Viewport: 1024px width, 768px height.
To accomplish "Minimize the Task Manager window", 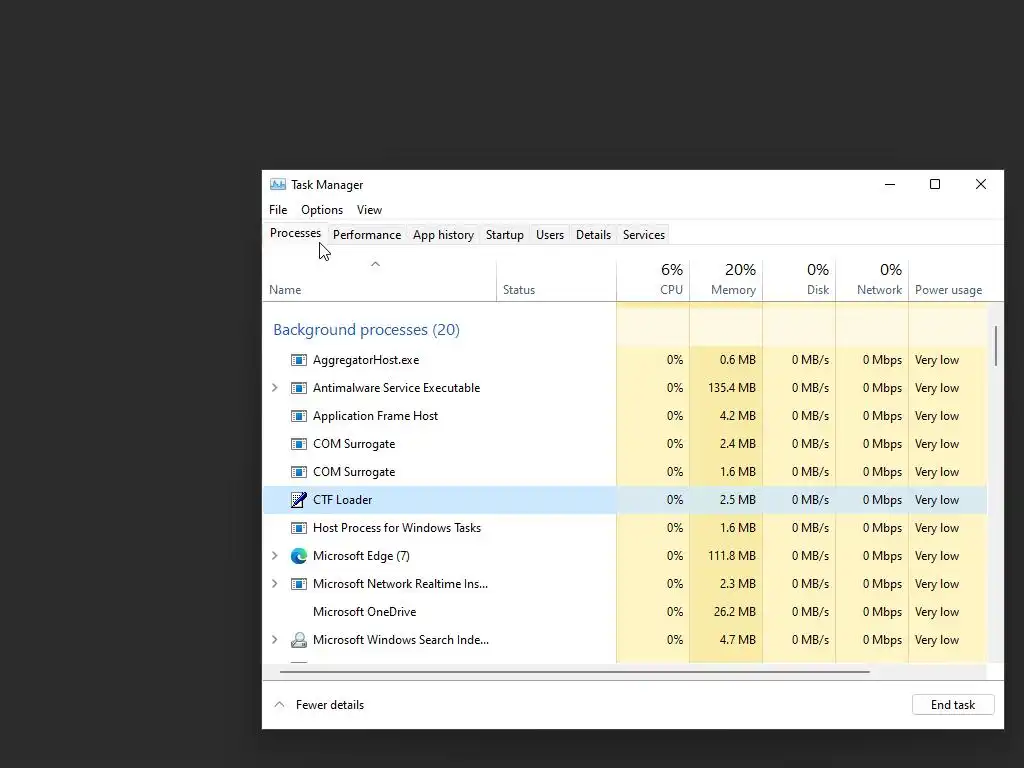I will pyautogui.click(x=889, y=184).
